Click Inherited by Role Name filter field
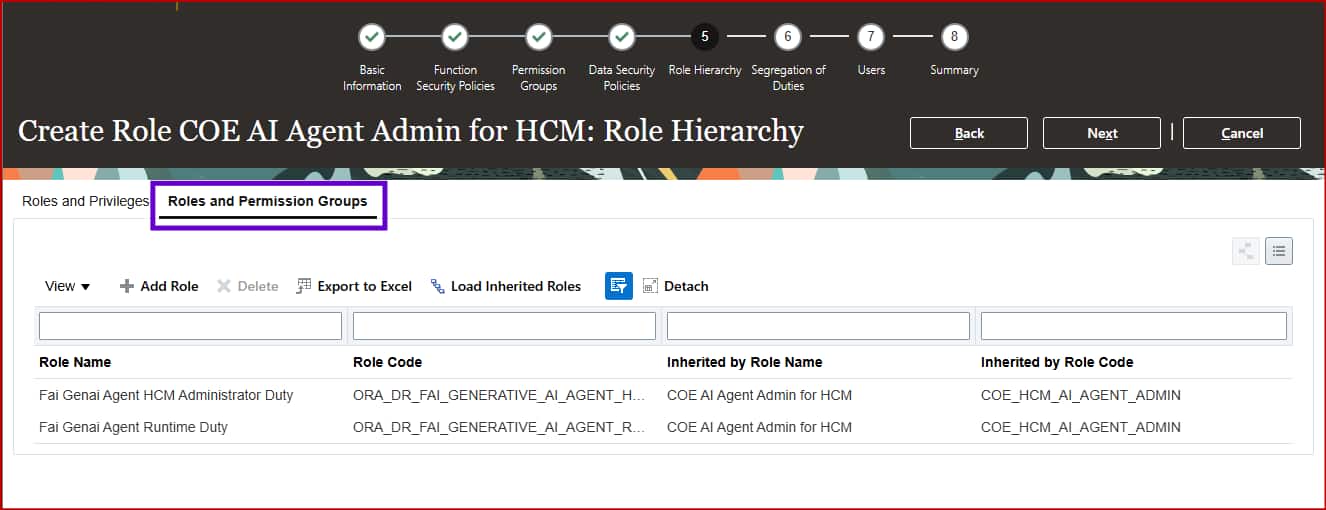1326x510 pixels. (x=818, y=326)
